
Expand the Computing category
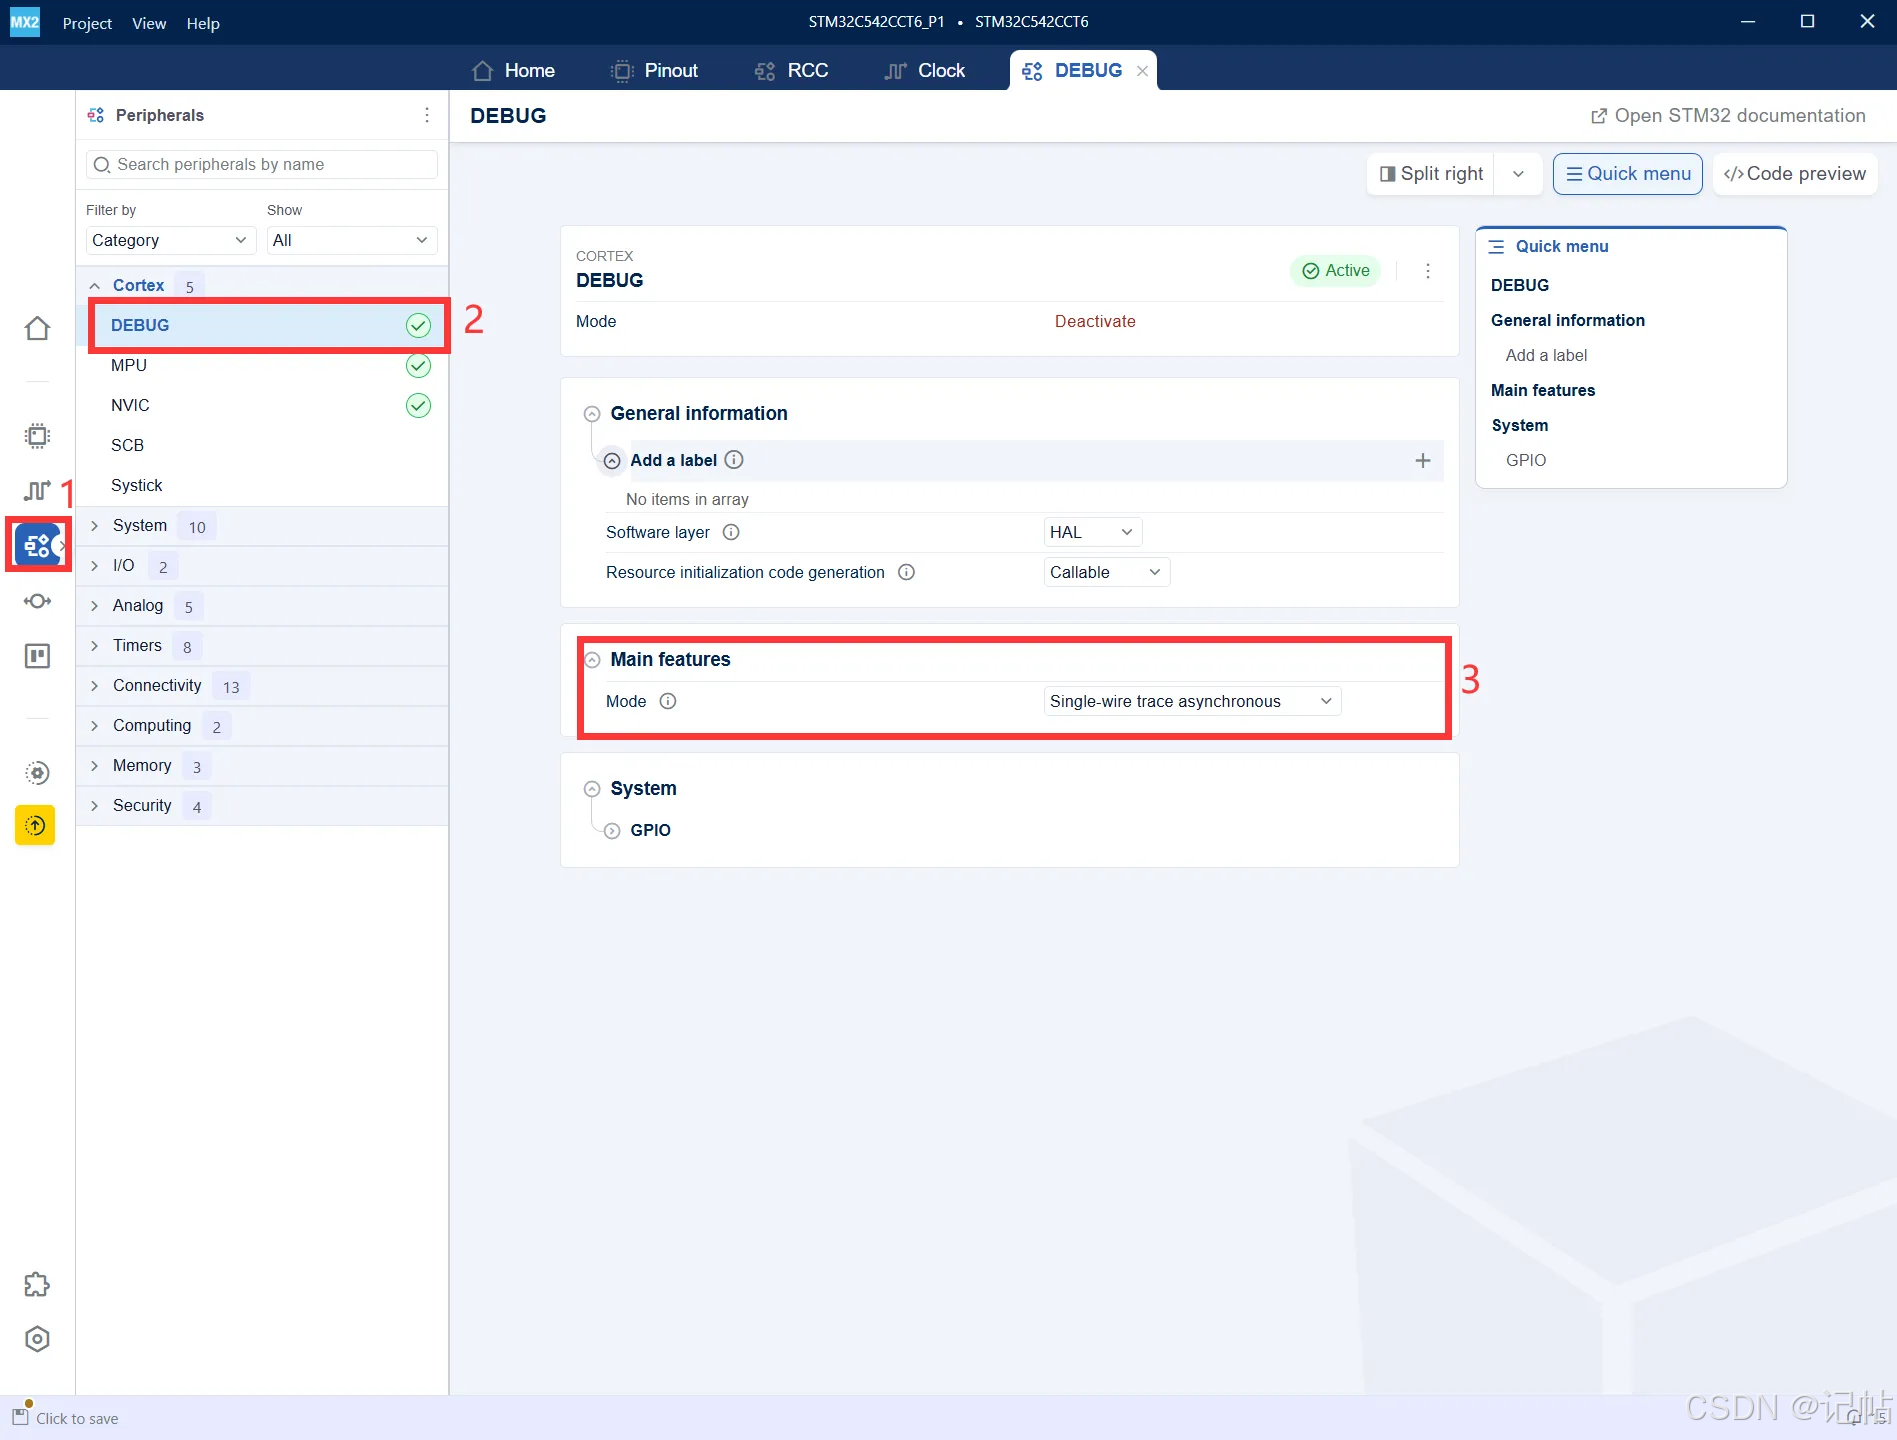[95, 726]
